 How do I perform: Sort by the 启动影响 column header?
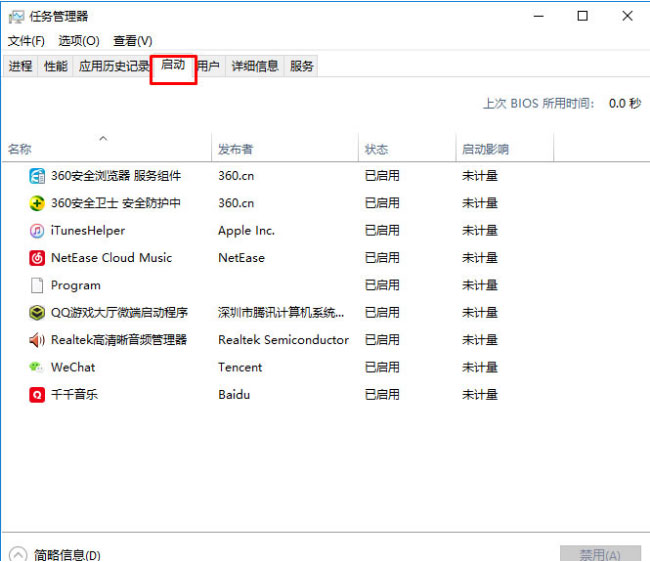[505, 148]
